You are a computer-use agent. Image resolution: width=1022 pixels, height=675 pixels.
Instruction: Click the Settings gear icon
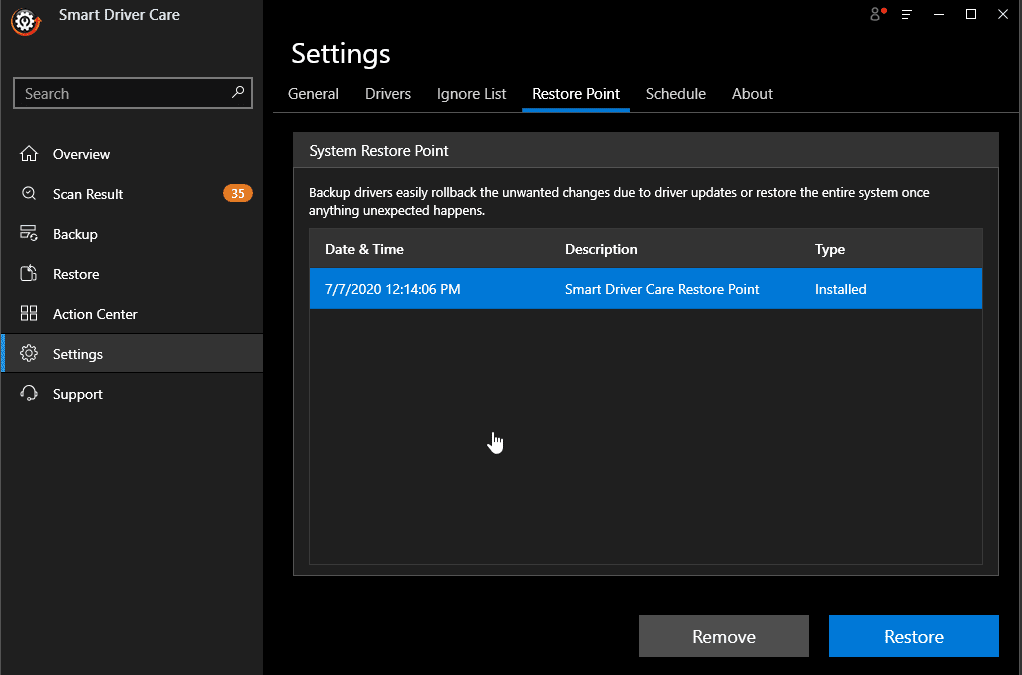pos(29,354)
